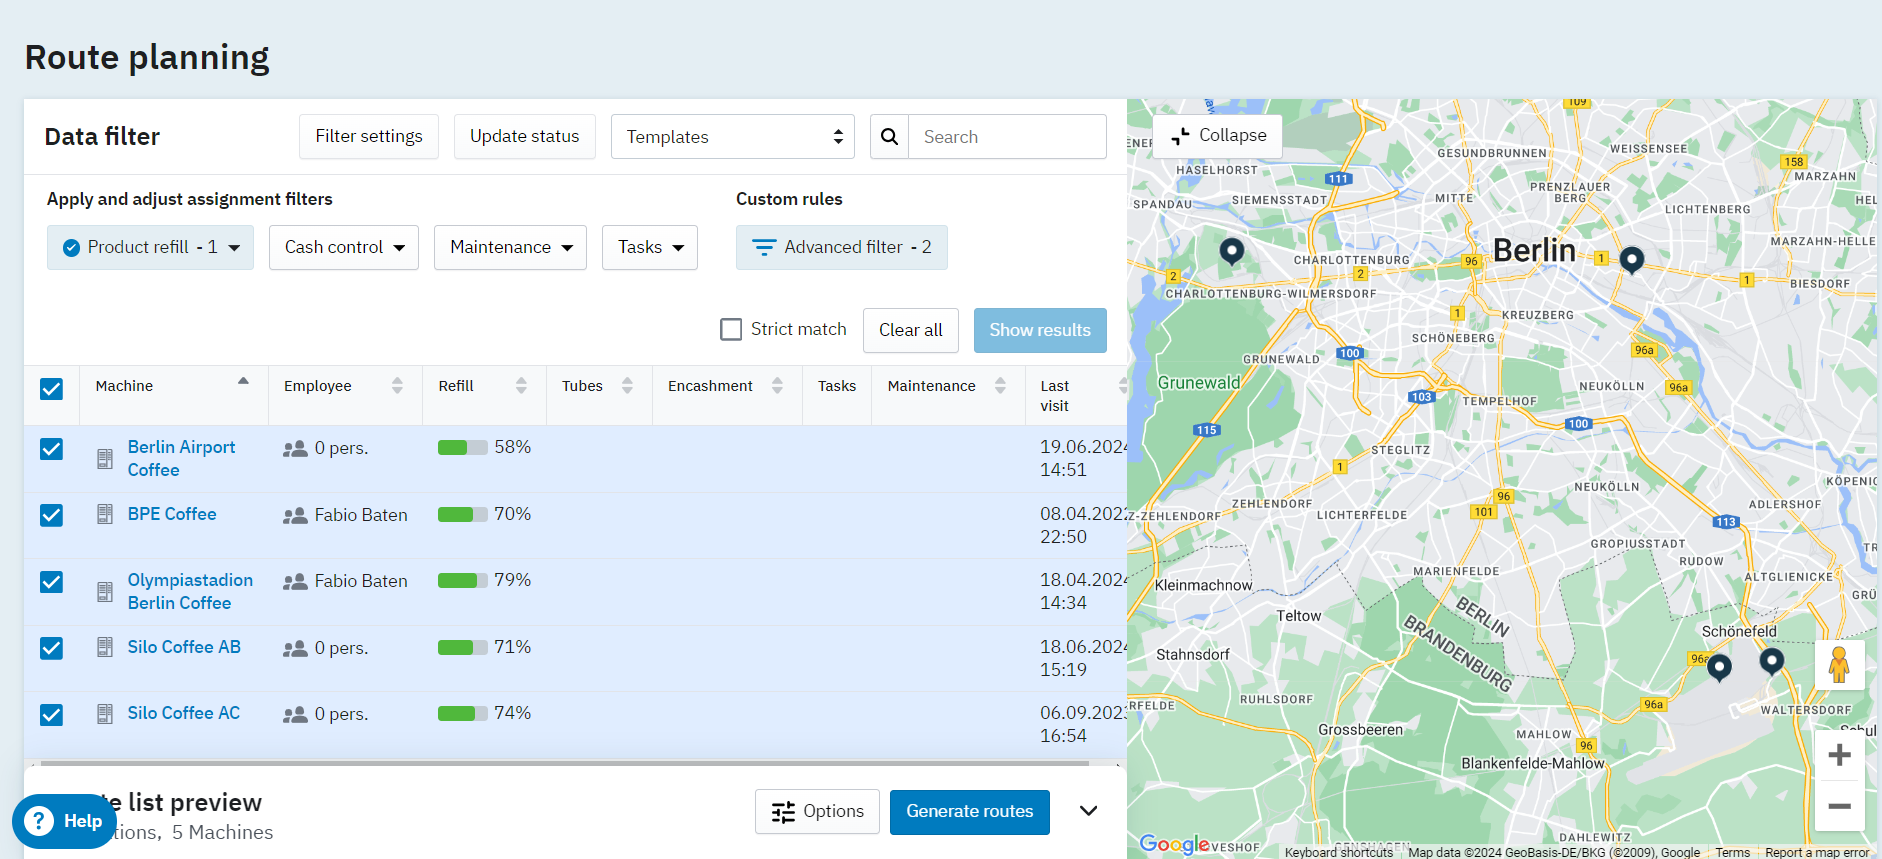Click employee icon in Berlin Airport Coffee row

295,449
